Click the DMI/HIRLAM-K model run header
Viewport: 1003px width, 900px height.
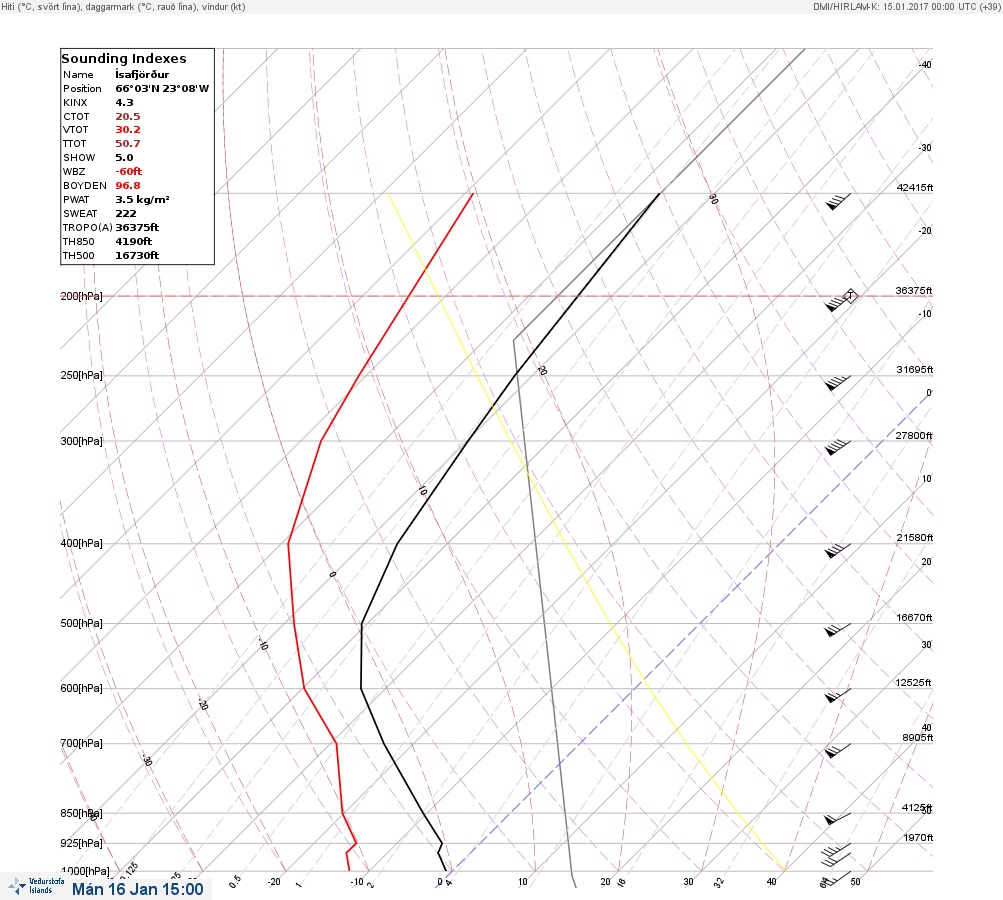906,6
